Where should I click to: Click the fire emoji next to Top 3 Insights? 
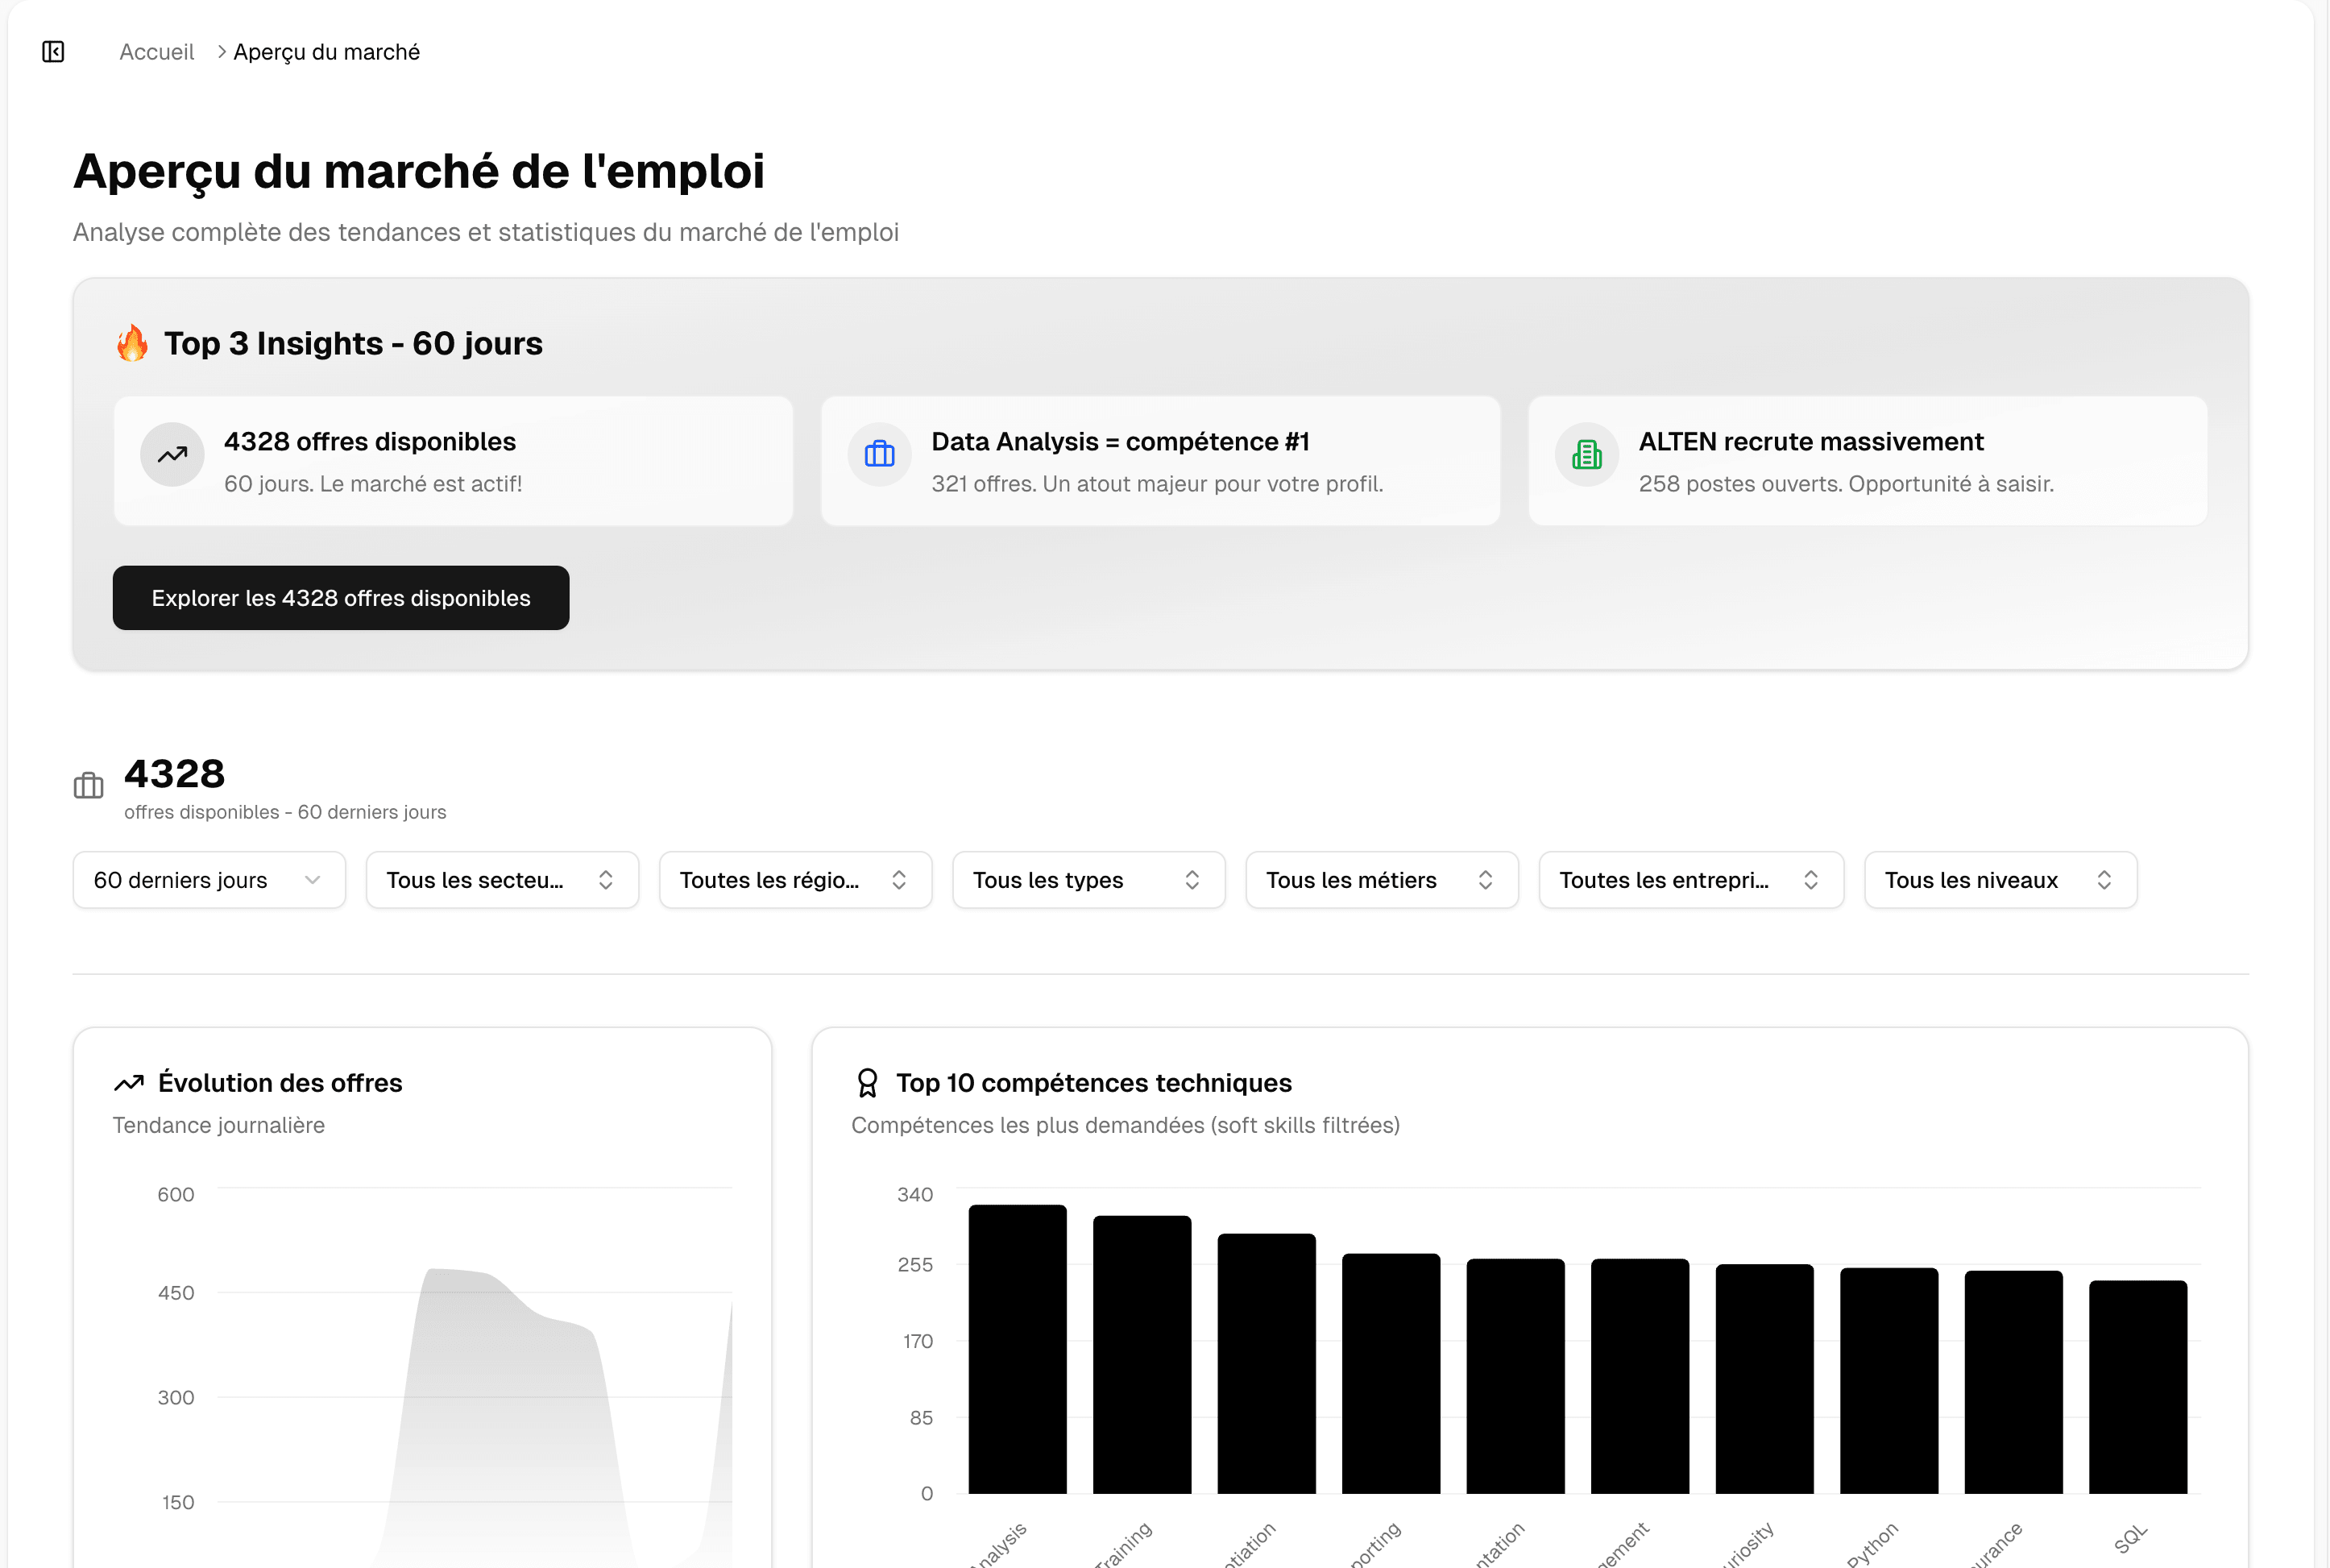[x=131, y=343]
